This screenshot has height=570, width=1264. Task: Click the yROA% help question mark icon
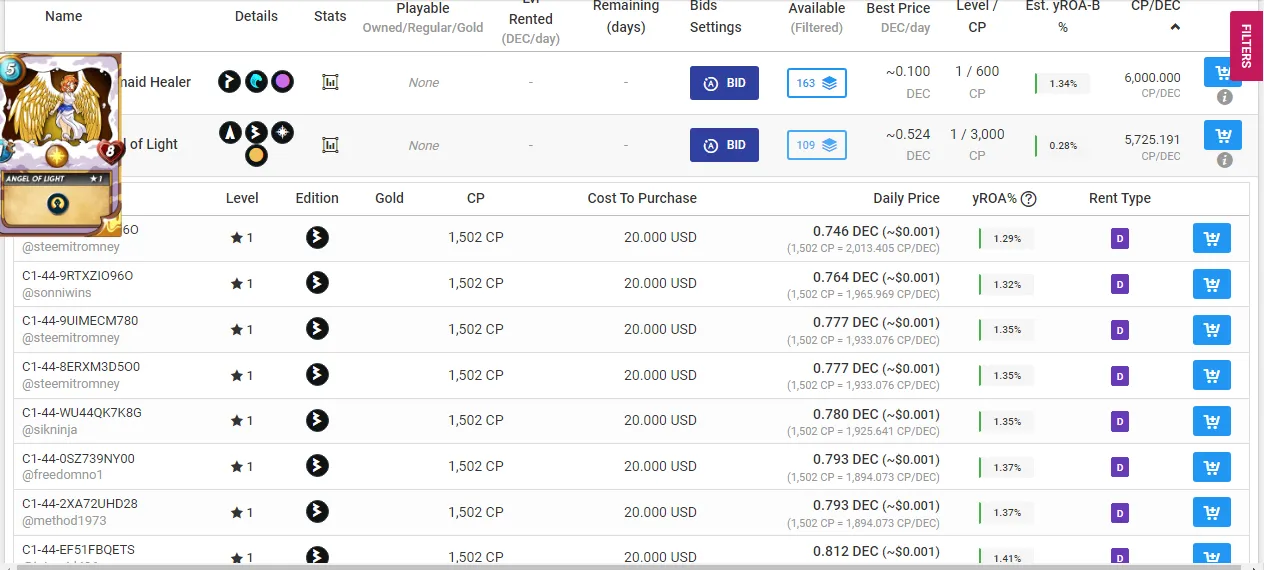click(x=1028, y=198)
